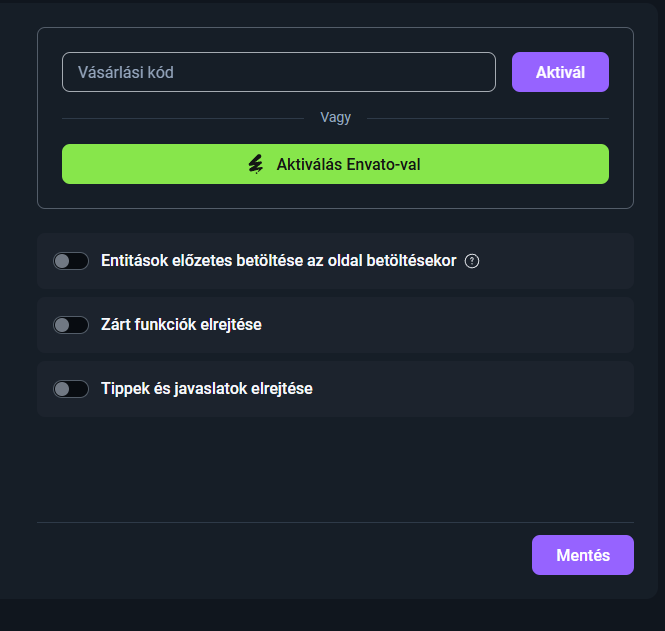Enable the Zárt funkciók elrejtése switch
The width and height of the screenshot is (665, 631).
tap(71, 325)
